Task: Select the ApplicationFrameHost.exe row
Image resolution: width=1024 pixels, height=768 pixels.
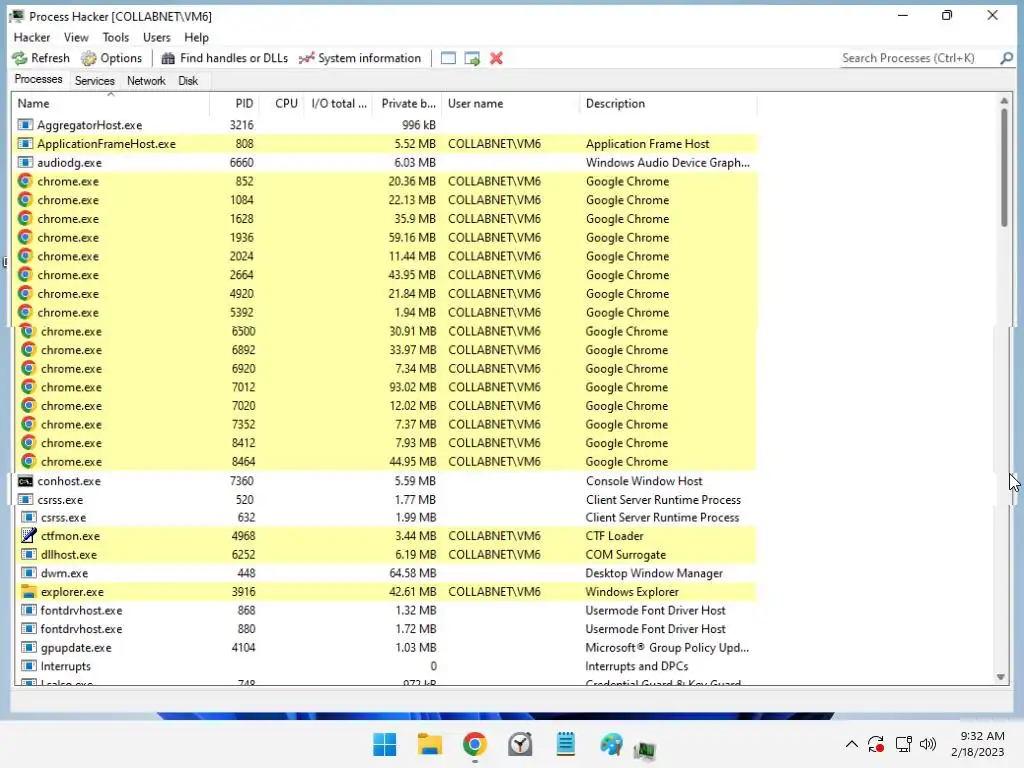Action: (x=385, y=144)
